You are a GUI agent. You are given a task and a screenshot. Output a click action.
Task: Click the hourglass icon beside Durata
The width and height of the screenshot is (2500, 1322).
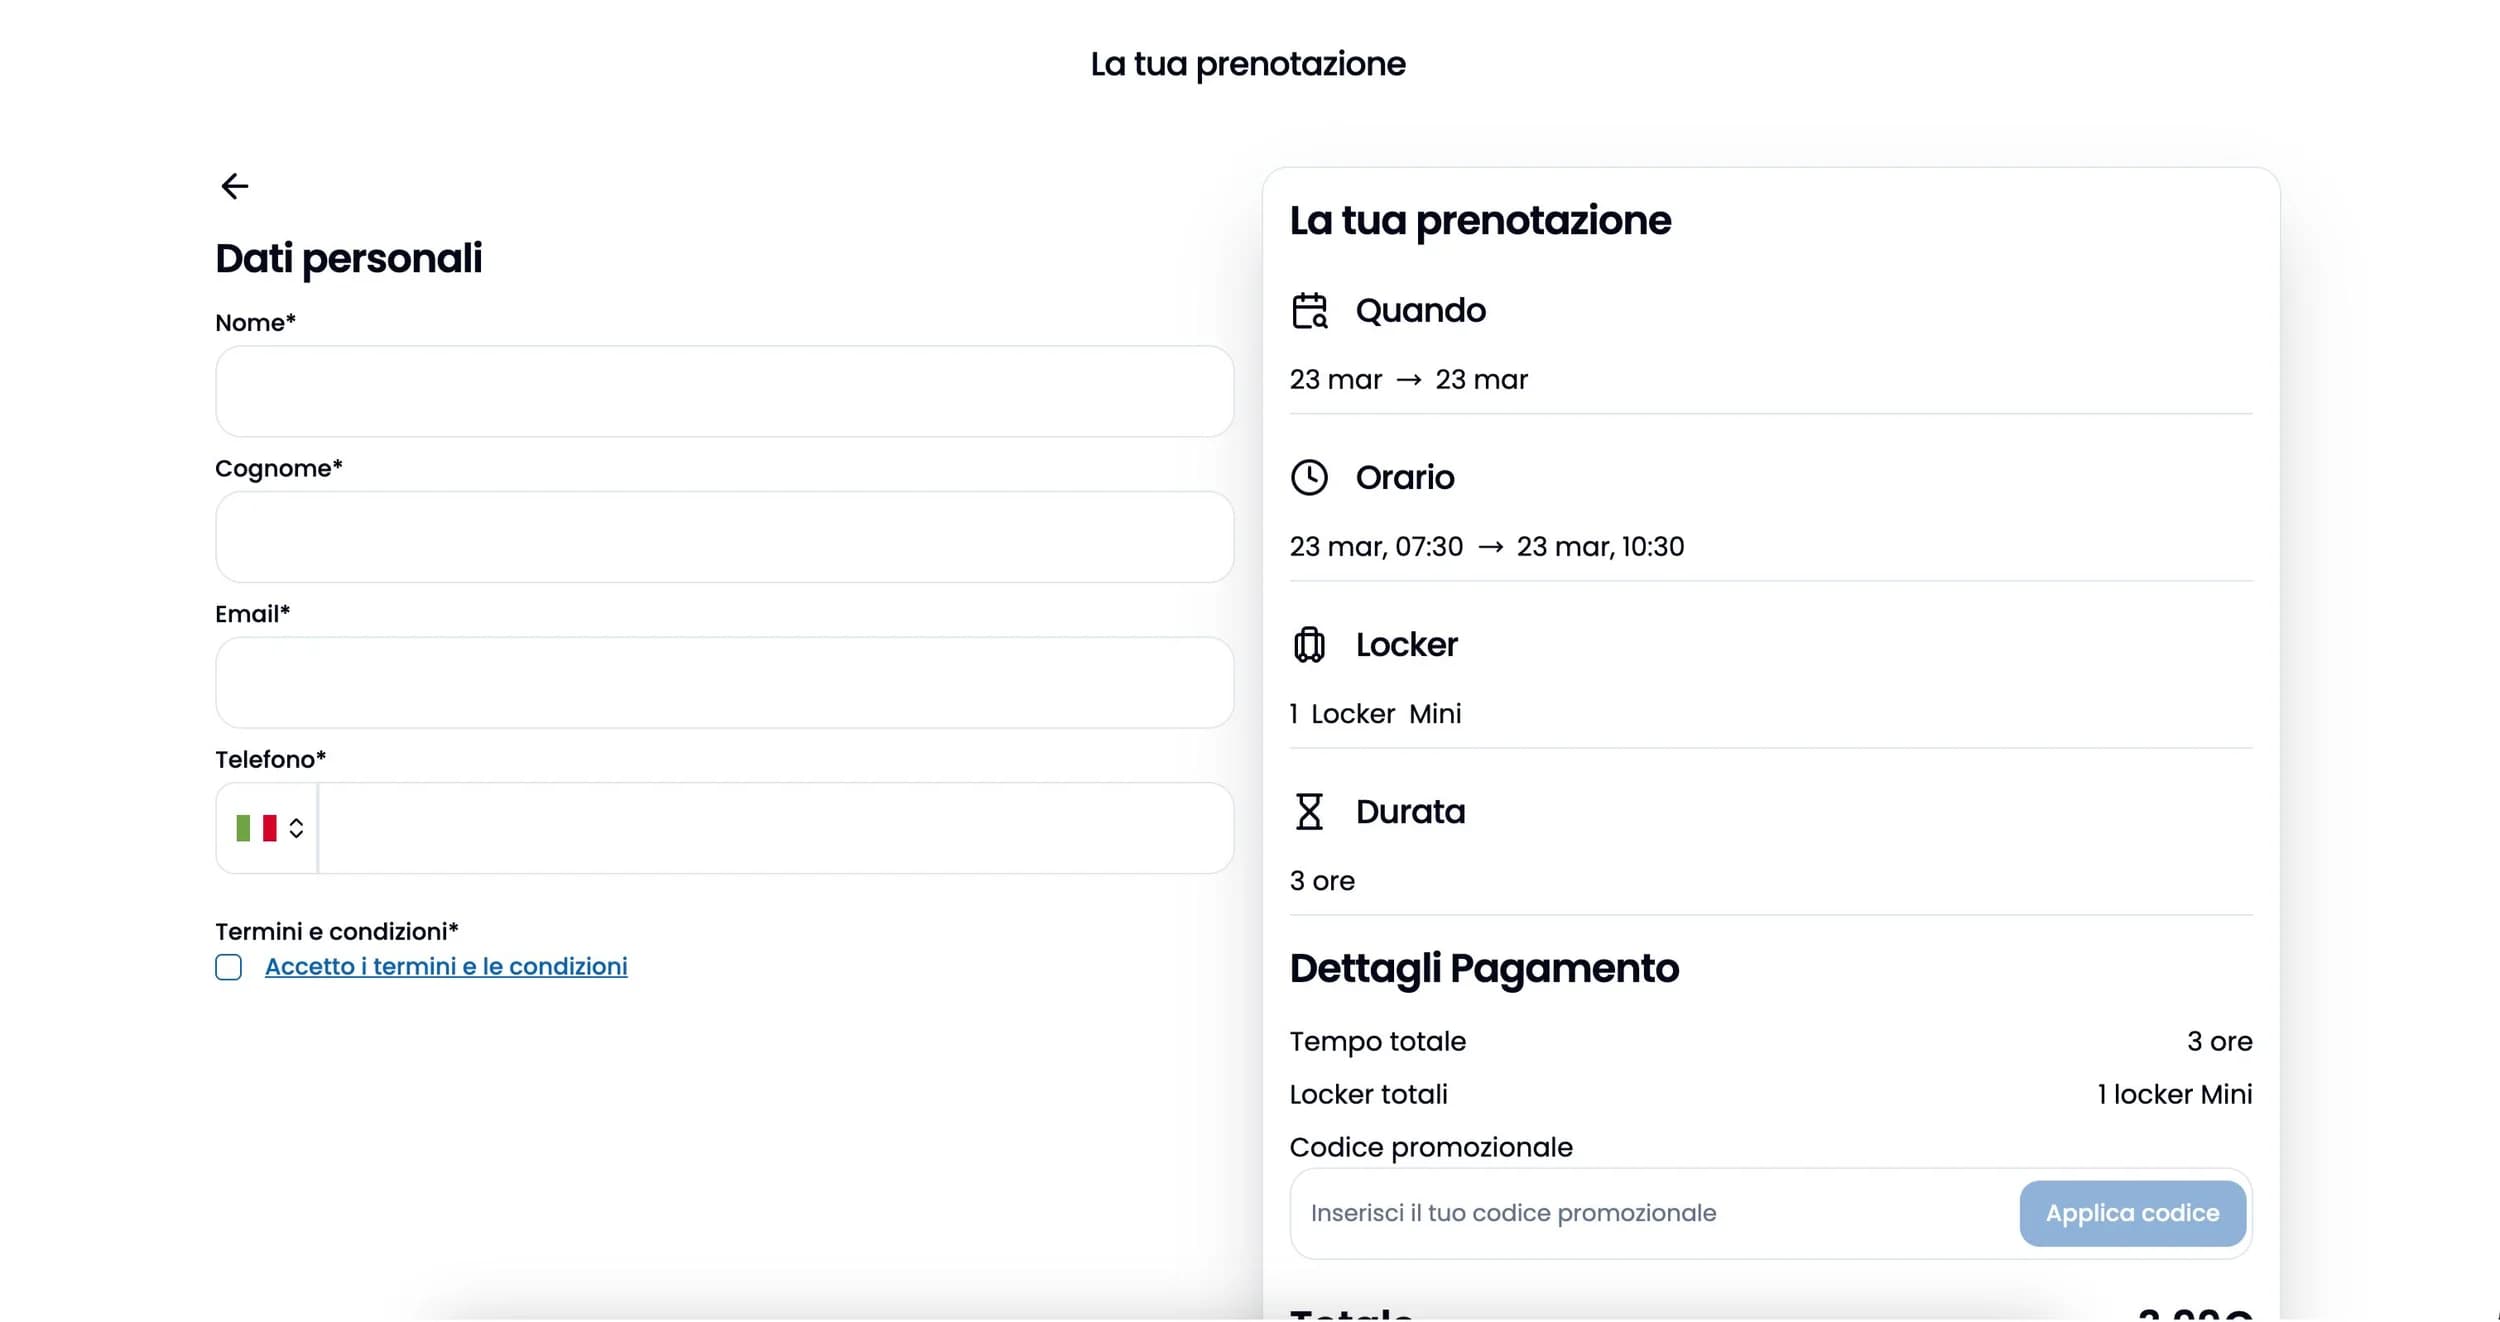[1309, 812]
